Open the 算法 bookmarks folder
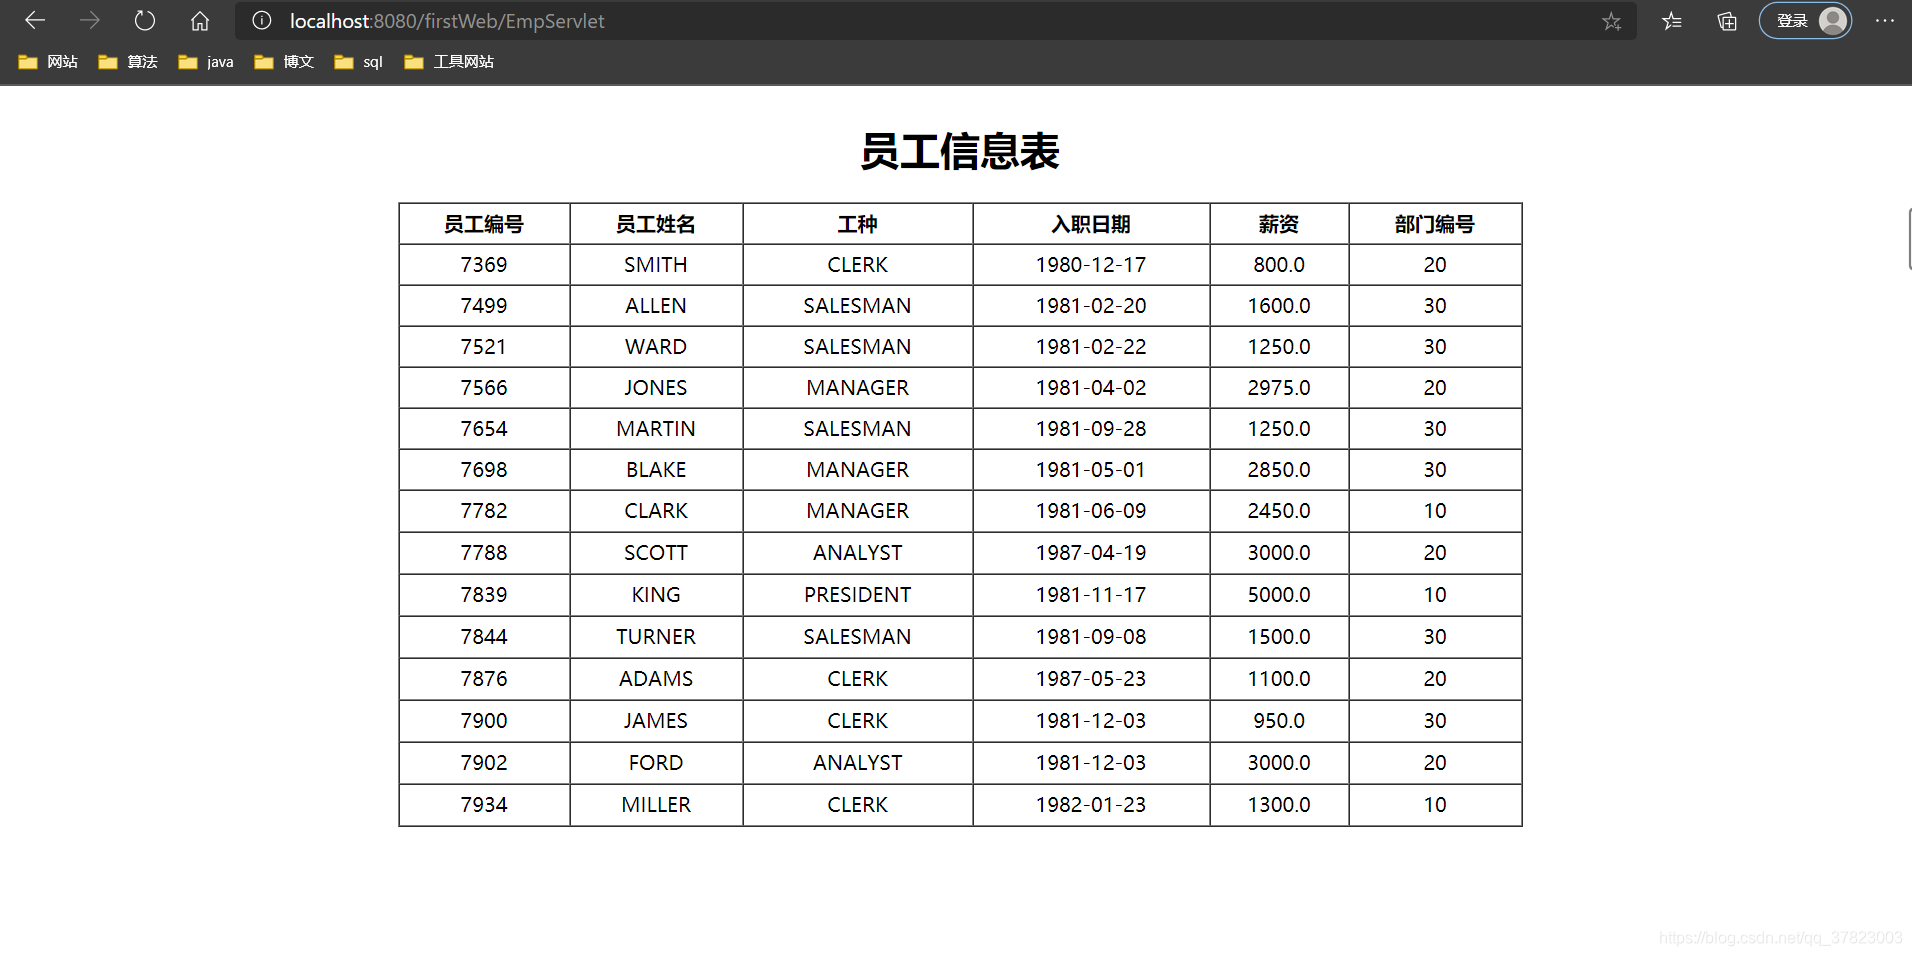This screenshot has width=1912, height=956. coord(128,62)
